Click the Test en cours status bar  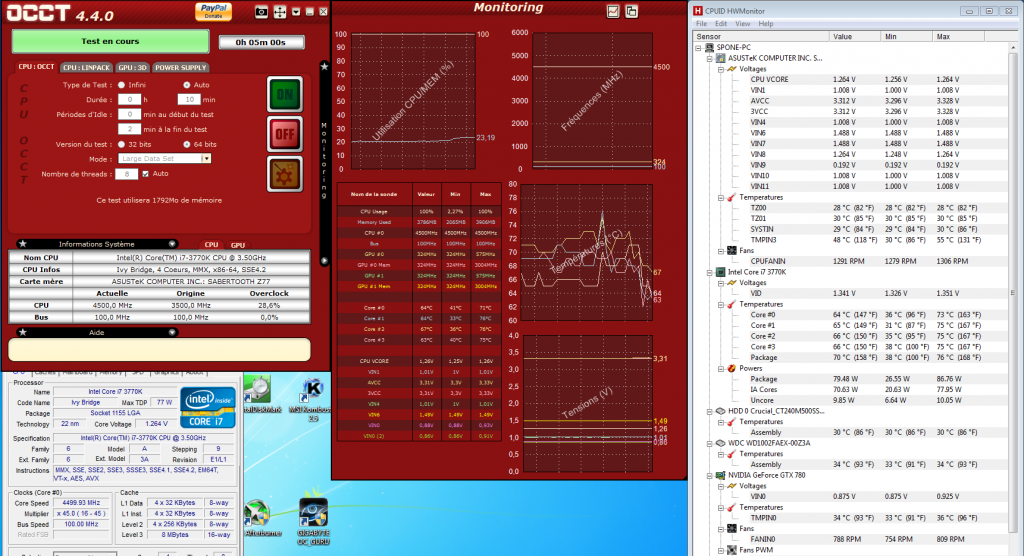110,41
